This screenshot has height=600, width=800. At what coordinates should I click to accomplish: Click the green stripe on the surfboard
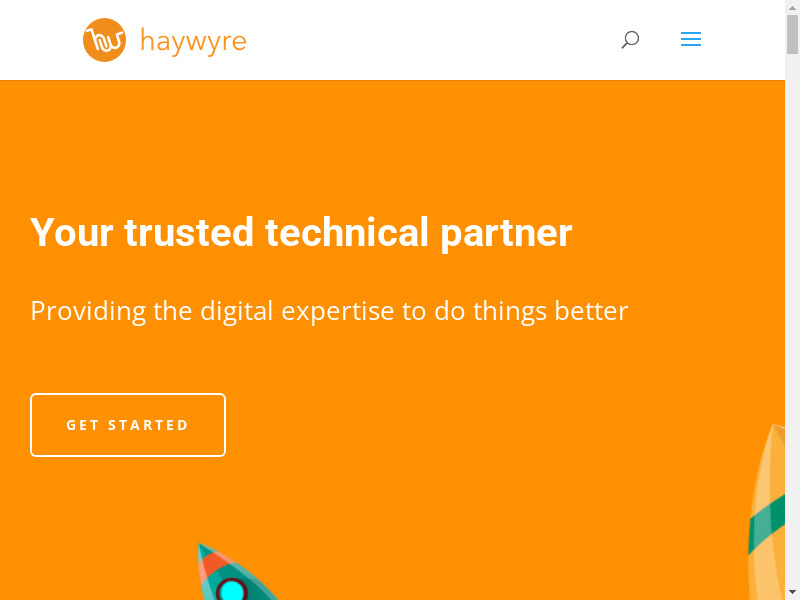pyautogui.click(x=766, y=524)
